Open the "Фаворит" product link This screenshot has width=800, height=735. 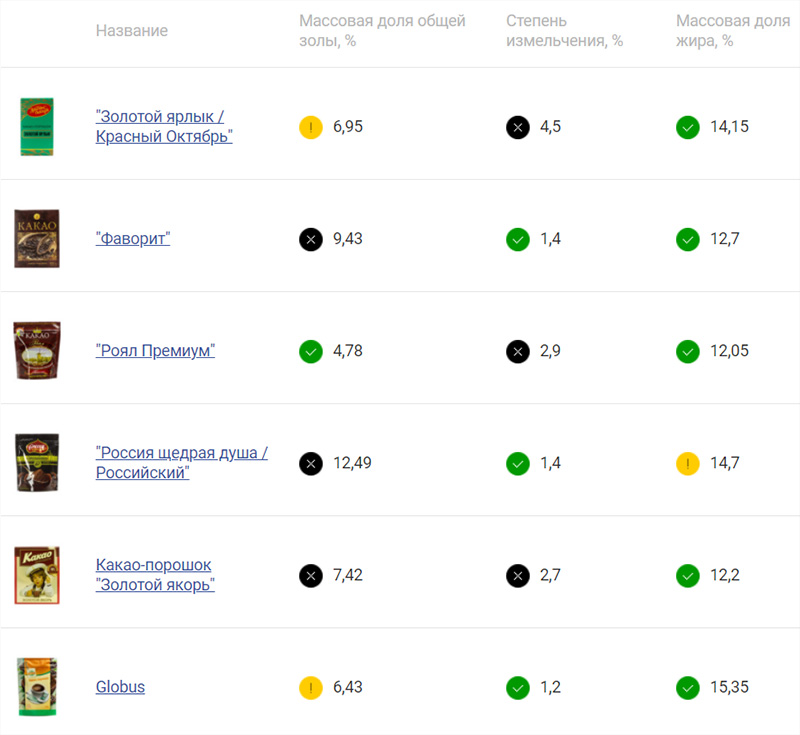pyautogui.click(x=133, y=239)
